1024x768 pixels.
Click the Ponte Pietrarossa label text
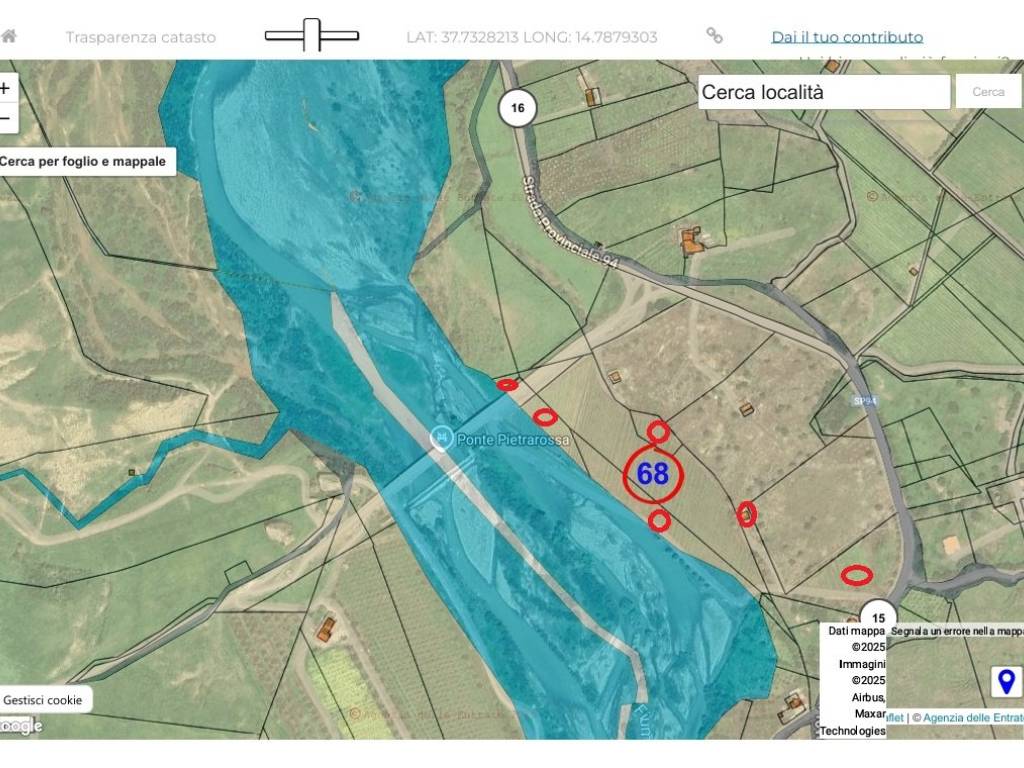(513, 440)
